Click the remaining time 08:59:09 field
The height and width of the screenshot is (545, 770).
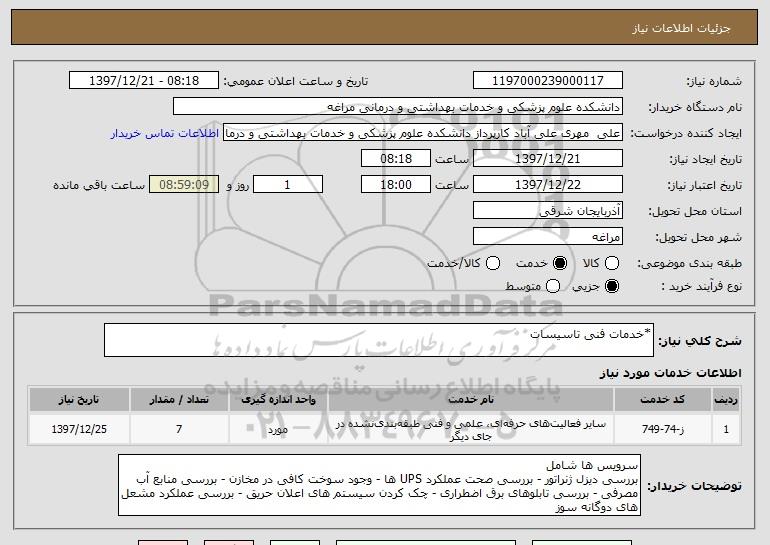[x=184, y=185]
